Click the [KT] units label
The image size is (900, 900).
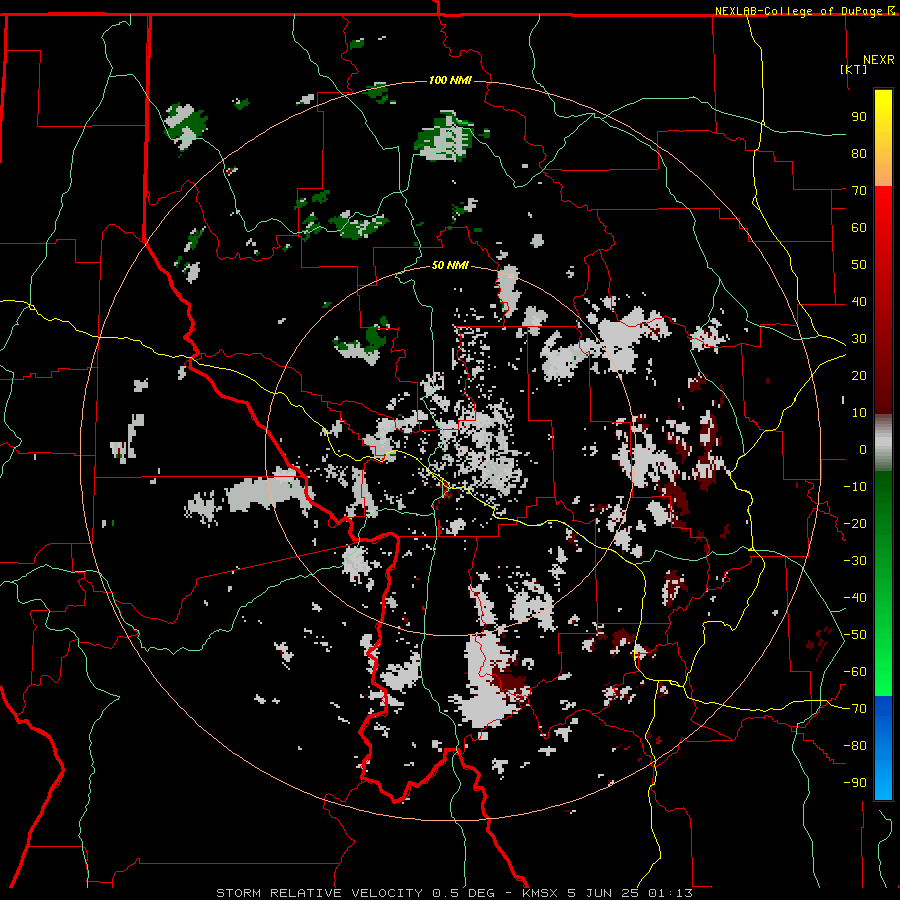coord(854,69)
